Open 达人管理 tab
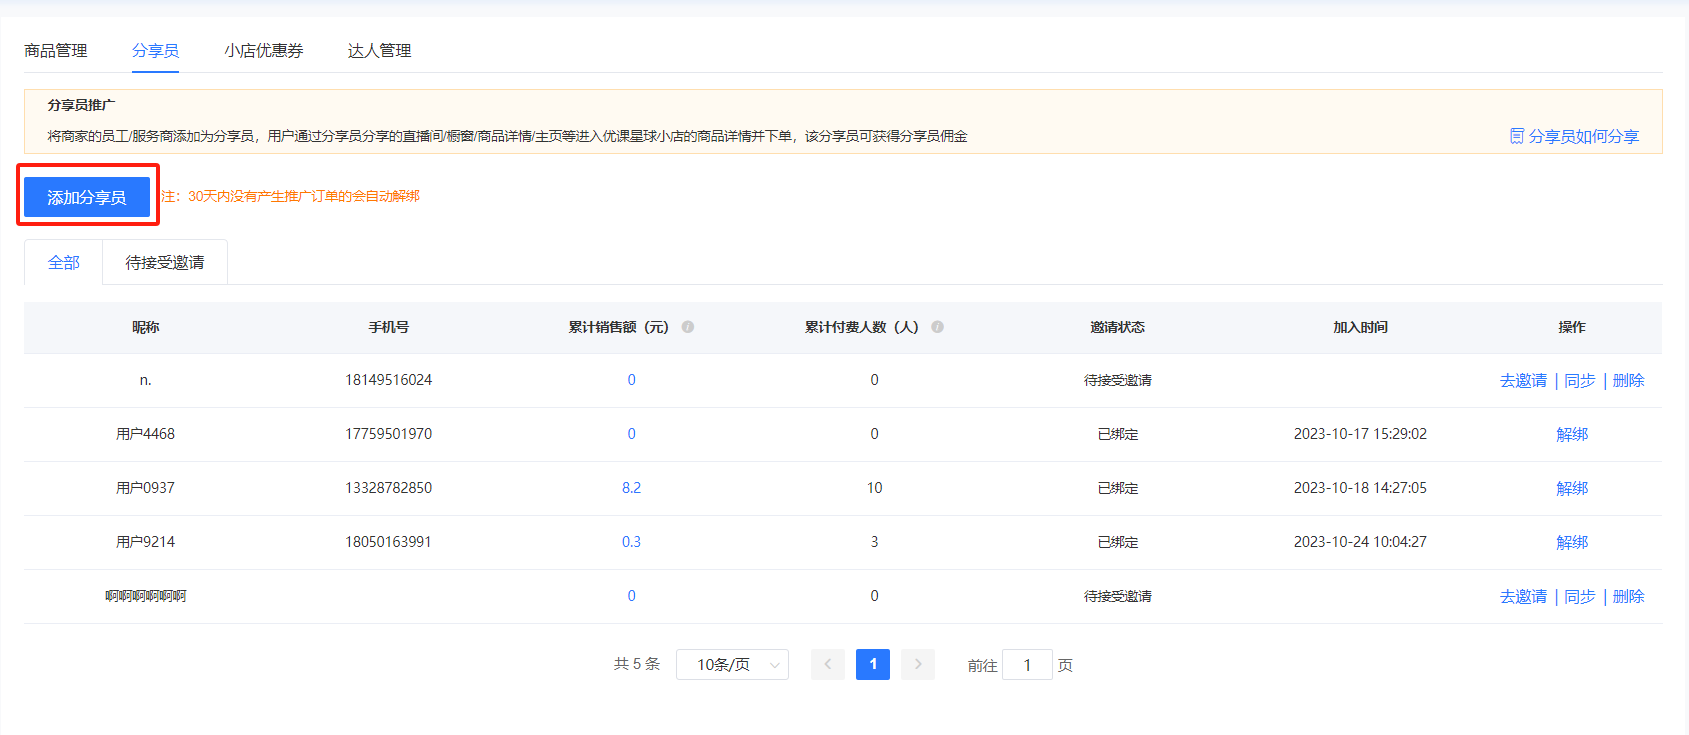Image resolution: width=1689 pixels, height=735 pixels. (379, 51)
